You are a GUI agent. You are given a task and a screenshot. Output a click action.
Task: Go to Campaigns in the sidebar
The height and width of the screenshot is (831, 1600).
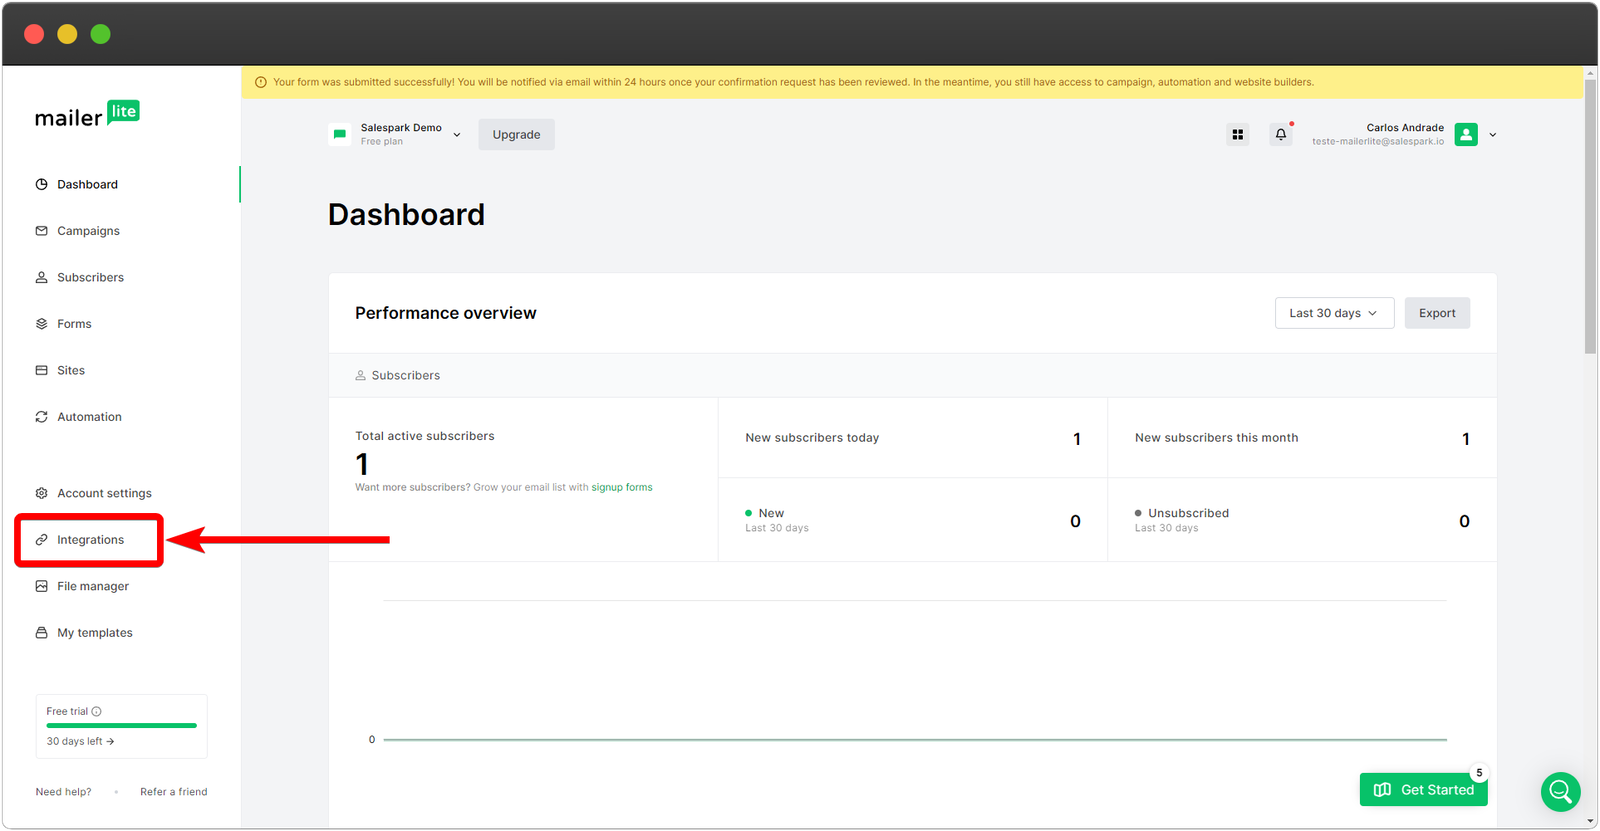88,231
